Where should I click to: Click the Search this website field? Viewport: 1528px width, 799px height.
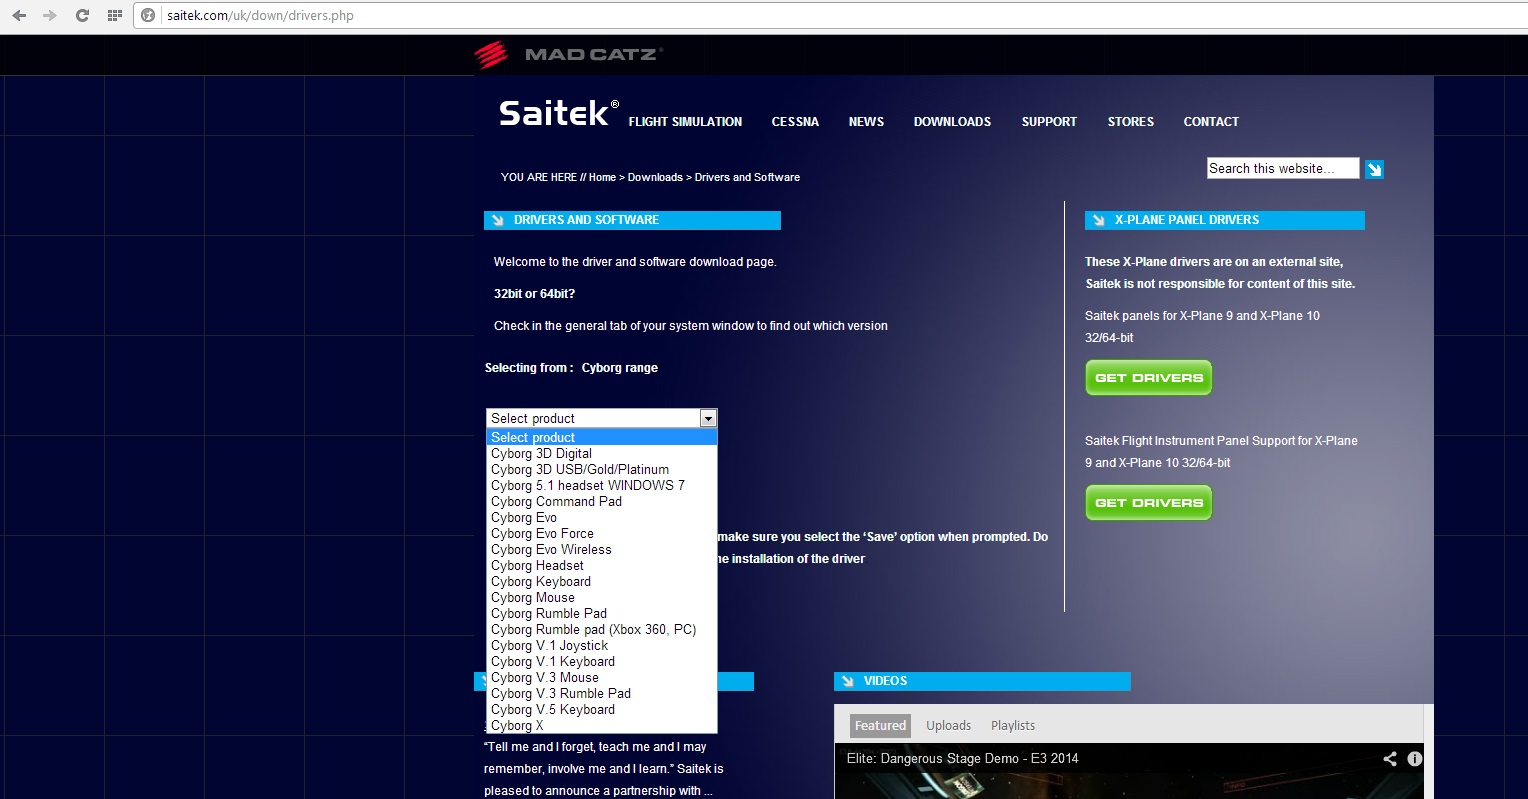coord(1283,168)
